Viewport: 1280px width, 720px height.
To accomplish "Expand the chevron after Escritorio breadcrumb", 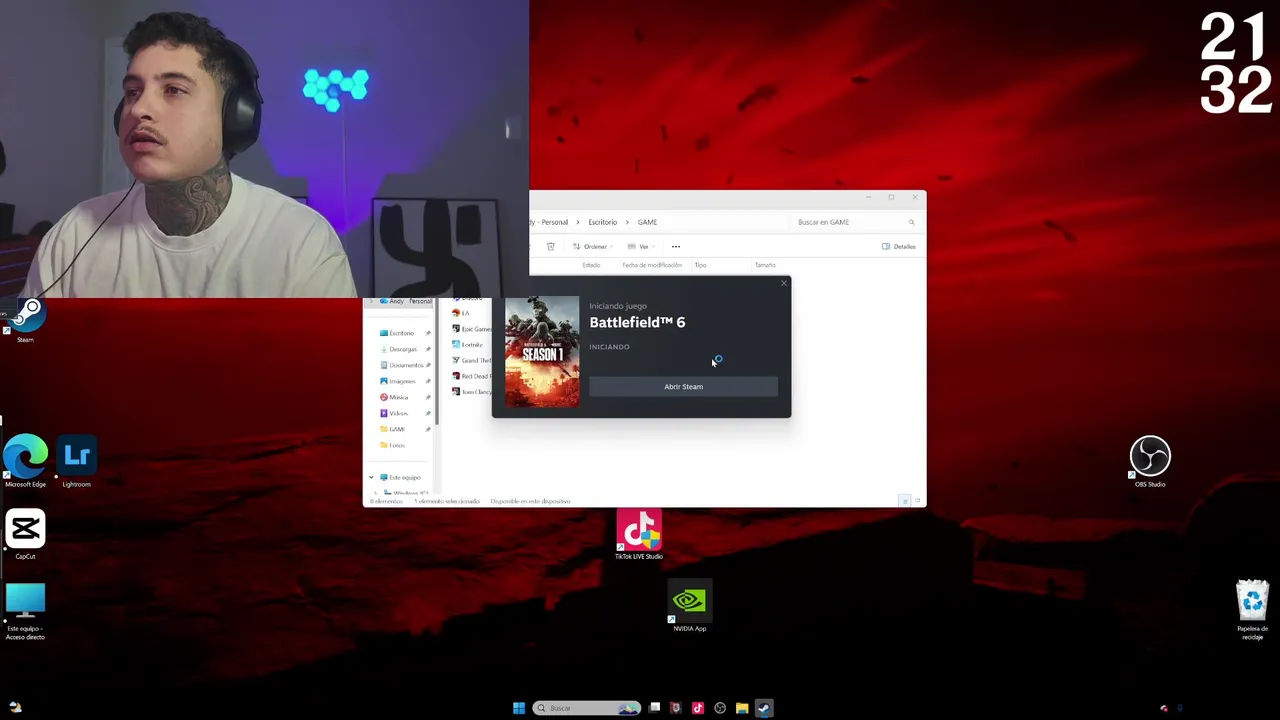I will [627, 222].
